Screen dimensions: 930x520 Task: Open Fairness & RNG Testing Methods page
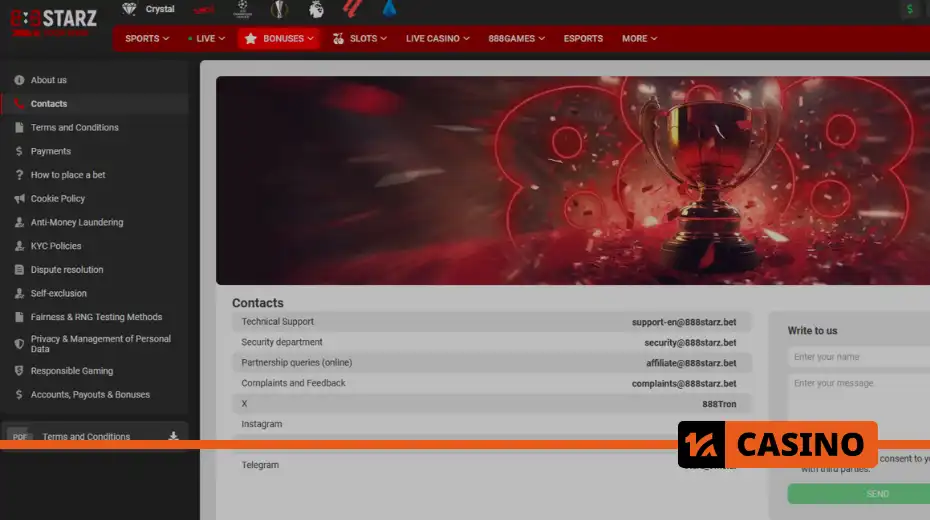pos(96,317)
